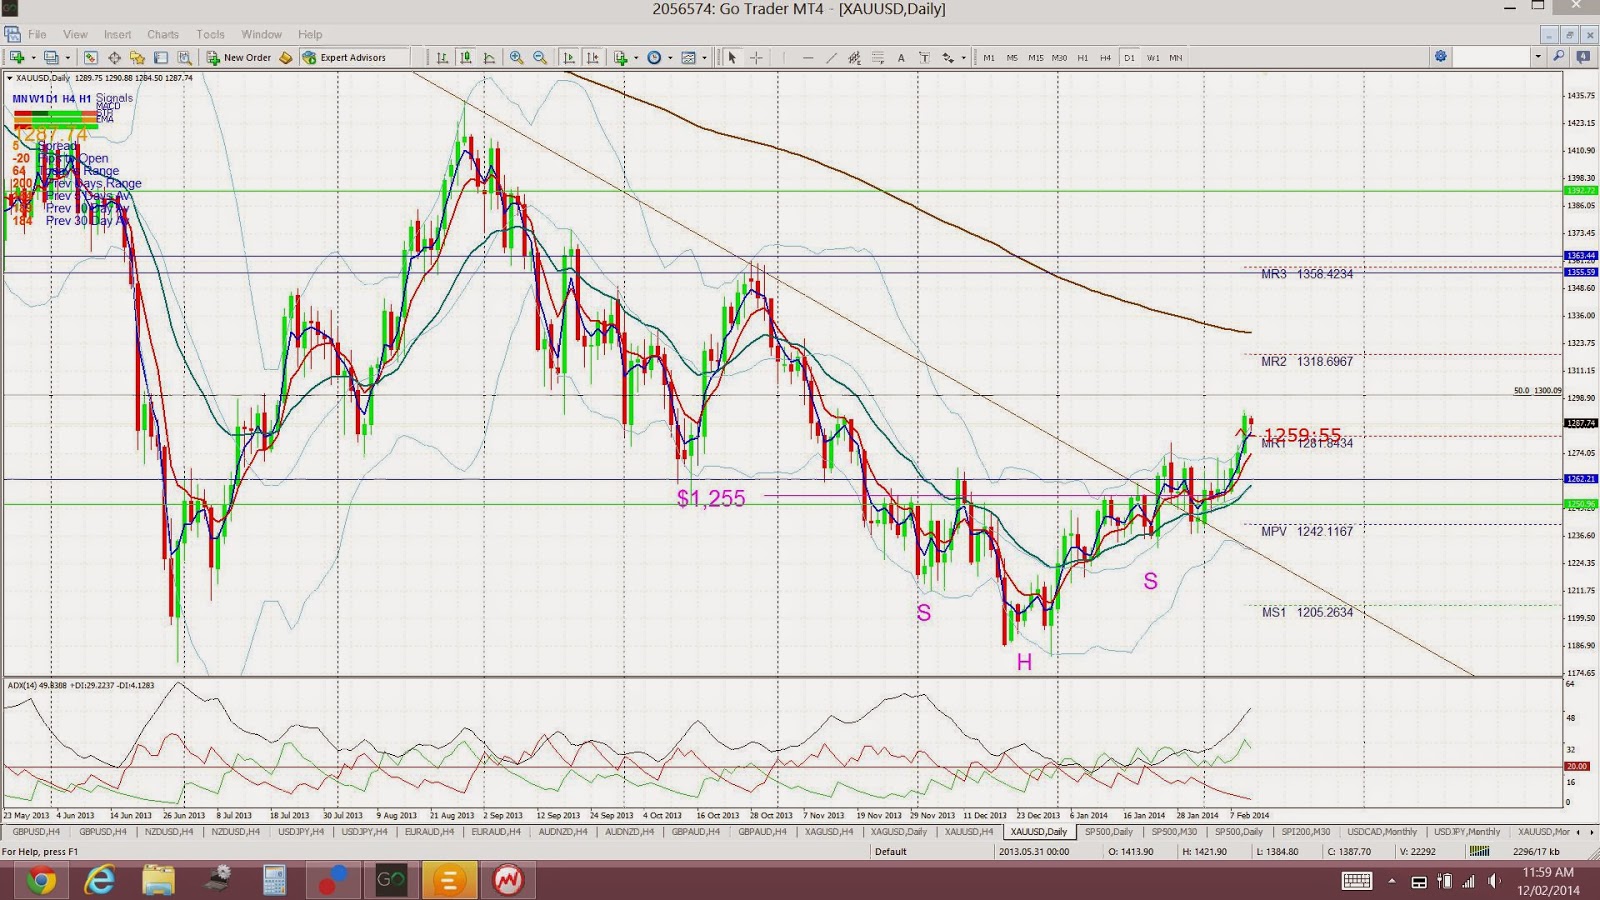Toggle Auto Scroll chart button
Image resolution: width=1600 pixels, height=900 pixels.
click(569, 58)
